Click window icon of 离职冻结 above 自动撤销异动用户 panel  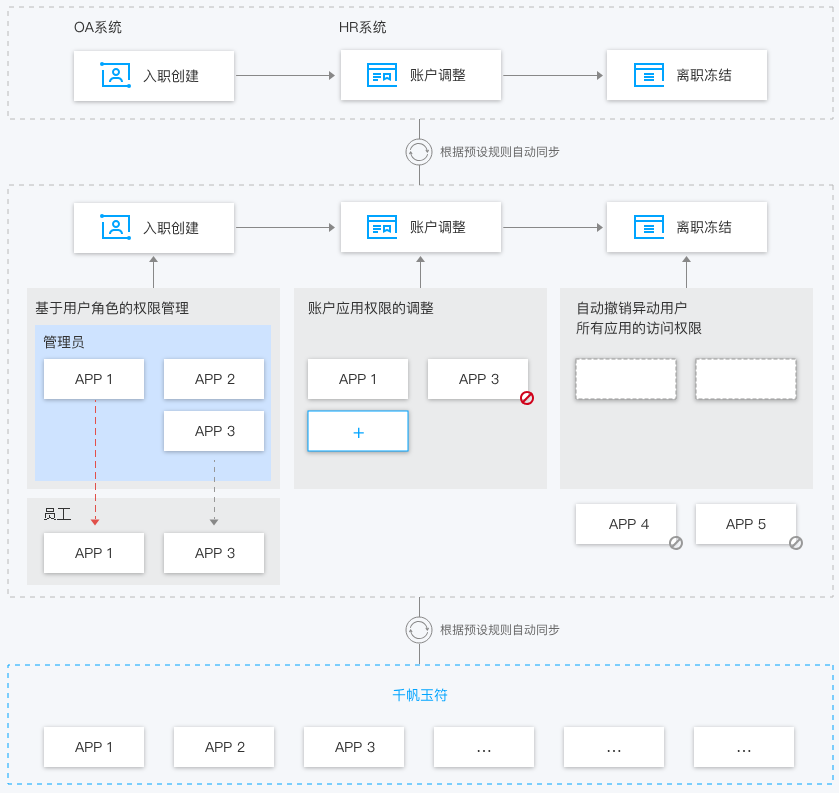(649, 227)
